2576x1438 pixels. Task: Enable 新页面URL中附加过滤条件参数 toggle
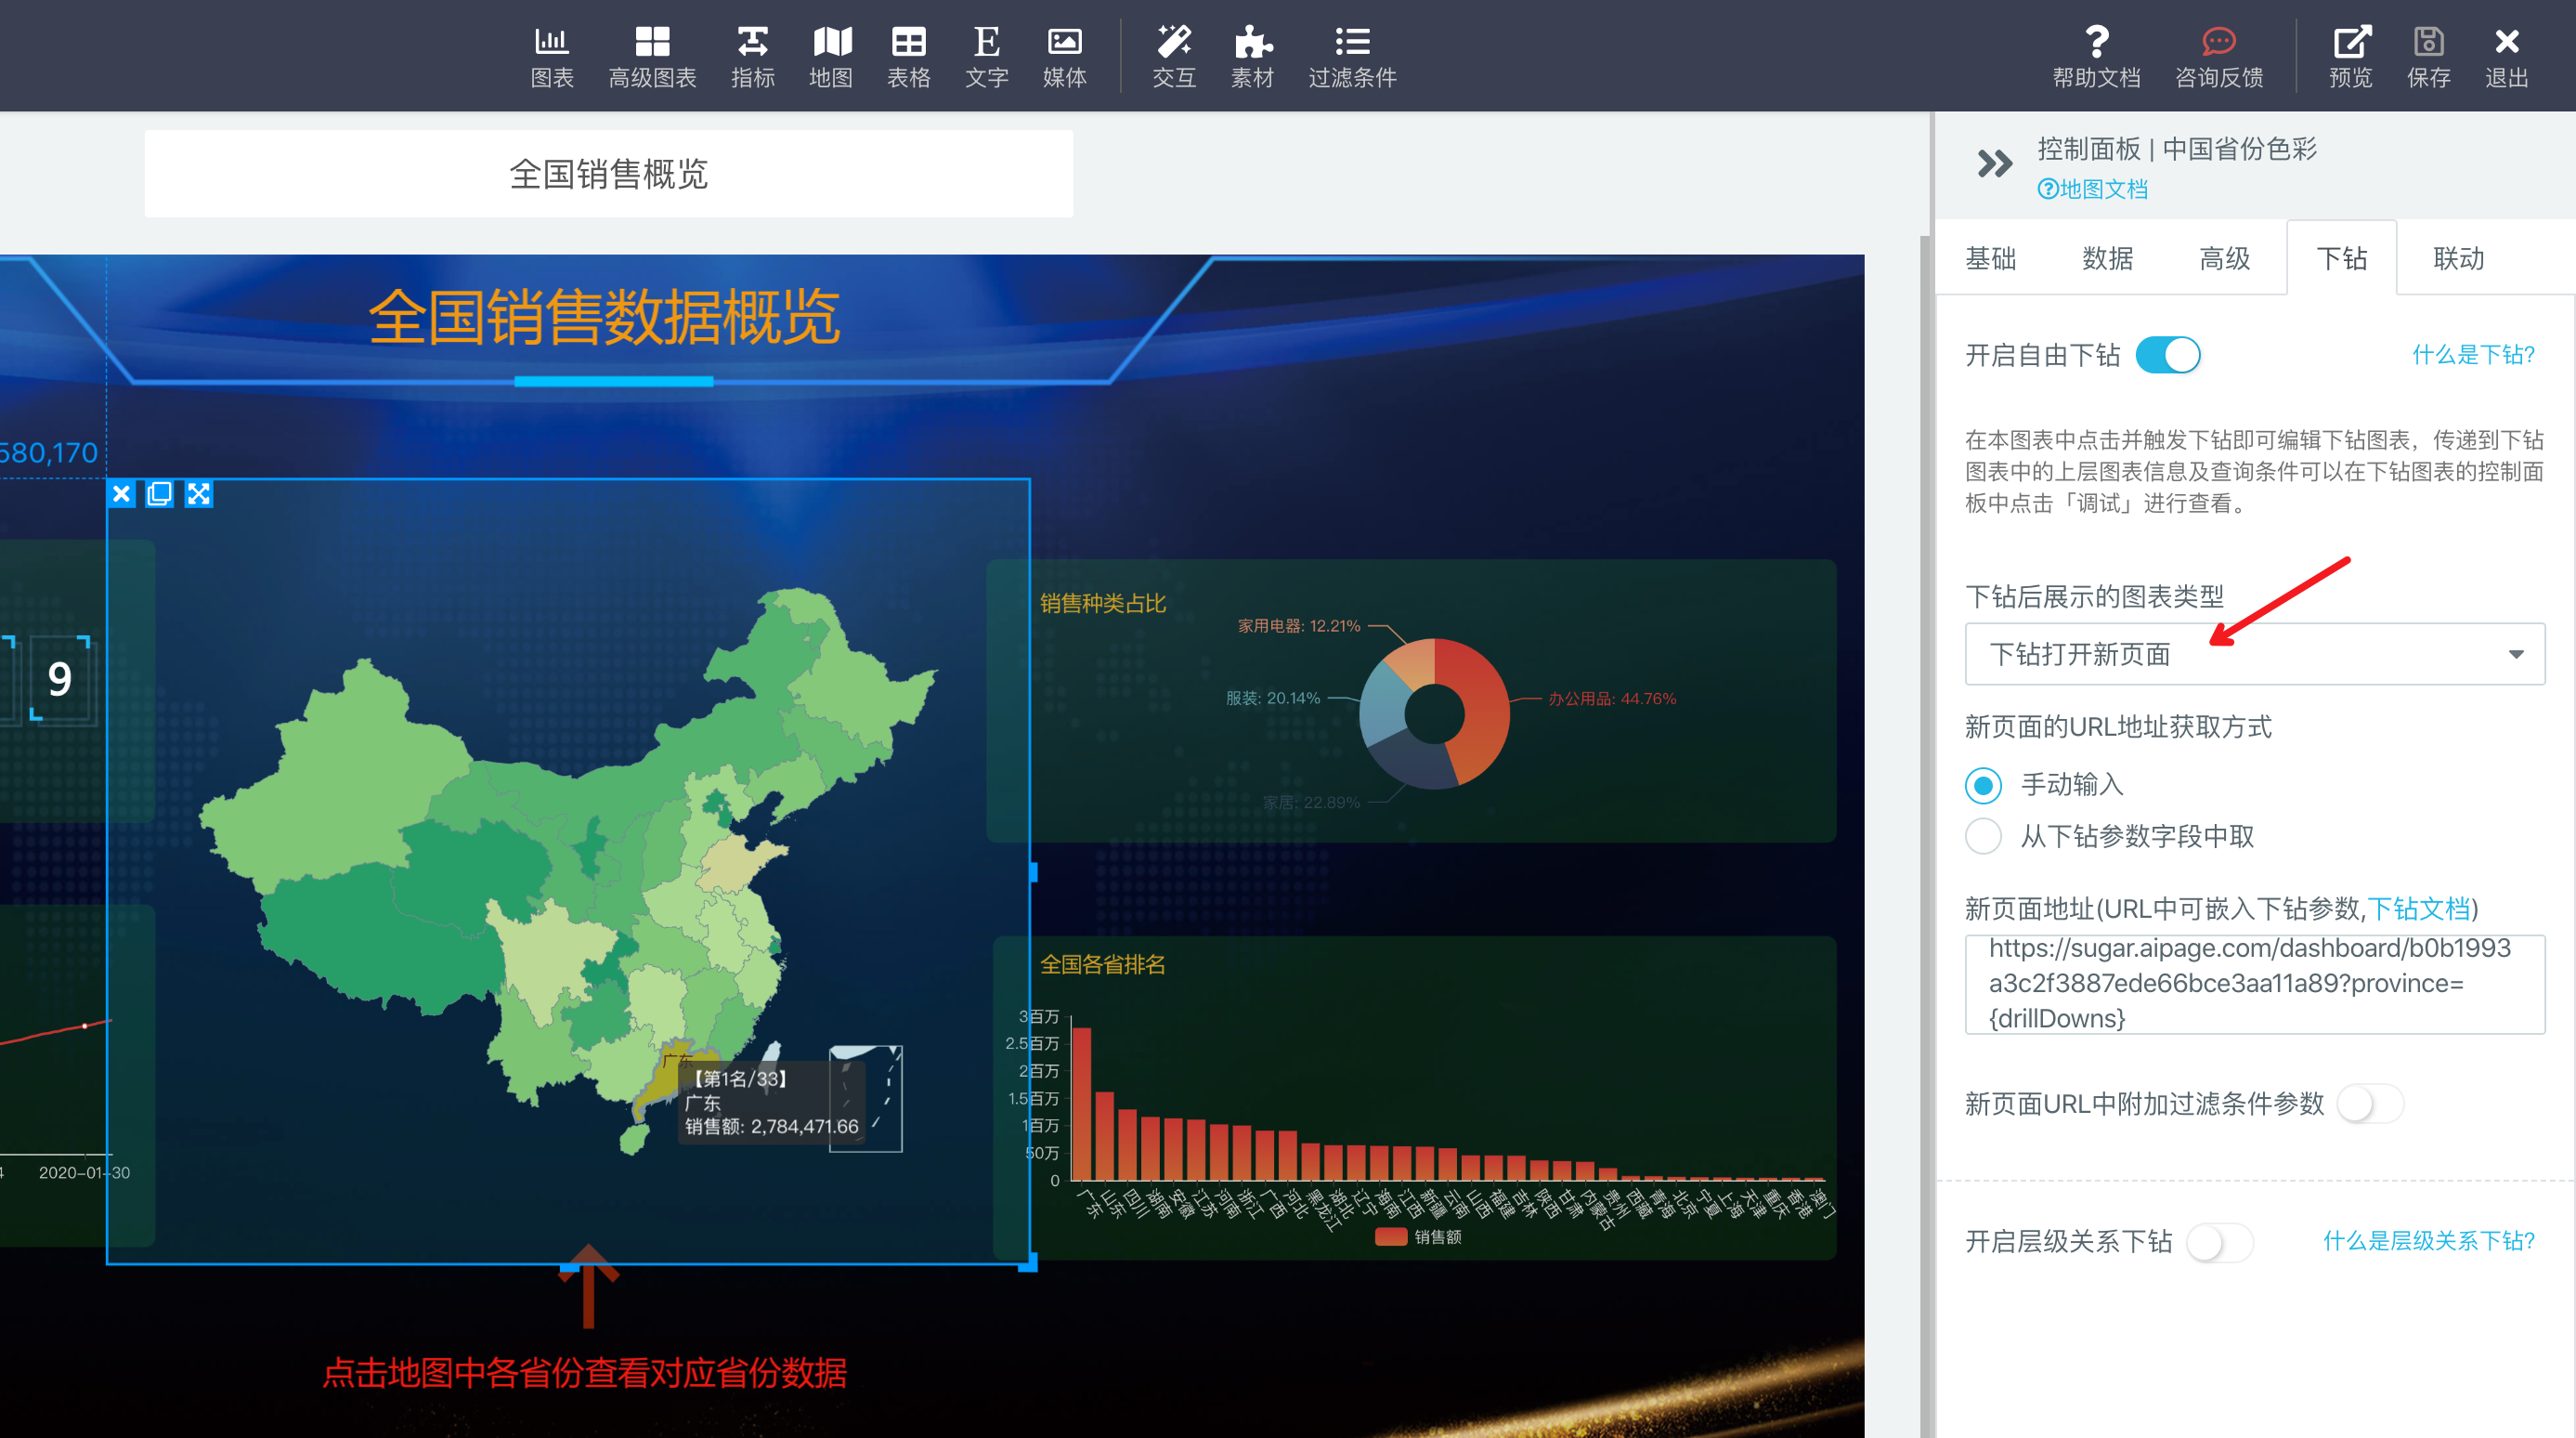click(2370, 1104)
